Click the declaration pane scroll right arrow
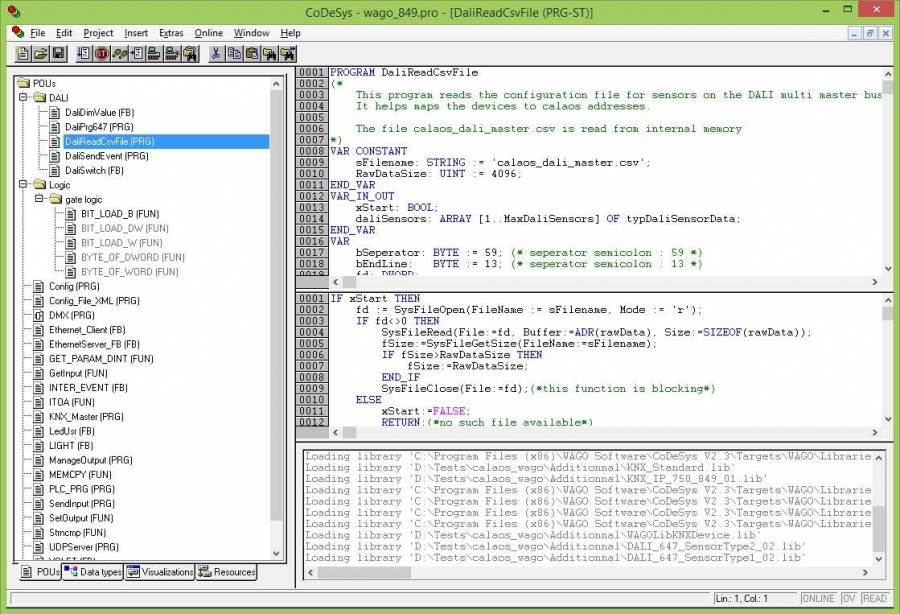The width and height of the screenshot is (900, 614). 875,282
